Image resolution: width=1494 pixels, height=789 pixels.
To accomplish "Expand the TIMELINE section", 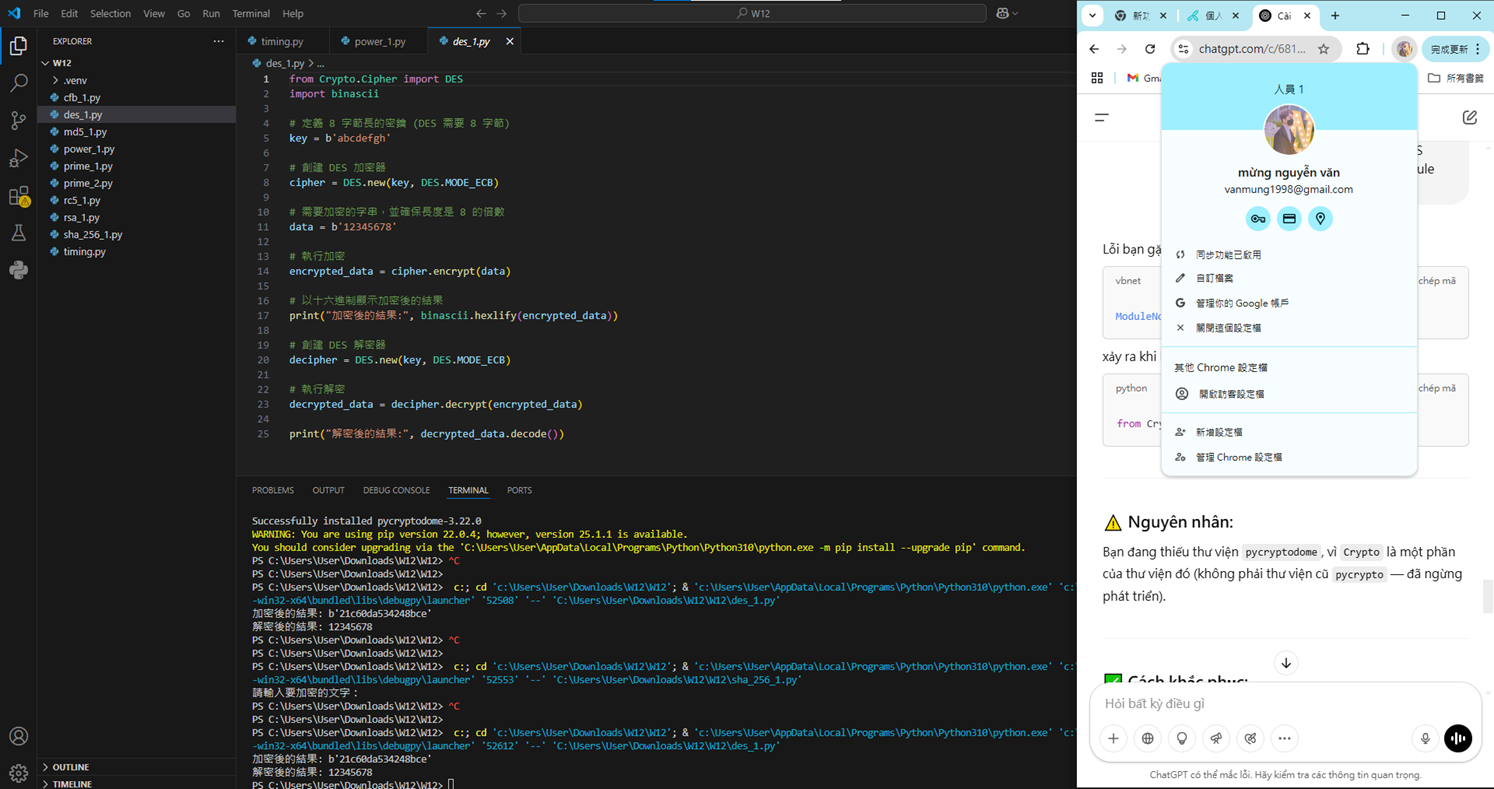I will click(x=71, y=784).
